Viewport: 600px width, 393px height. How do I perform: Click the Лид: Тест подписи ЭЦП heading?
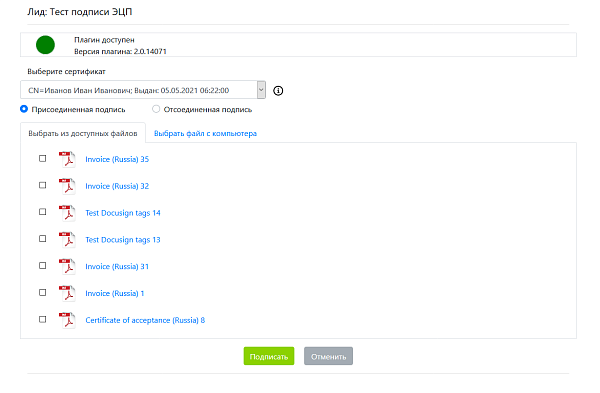coord(80,12)
